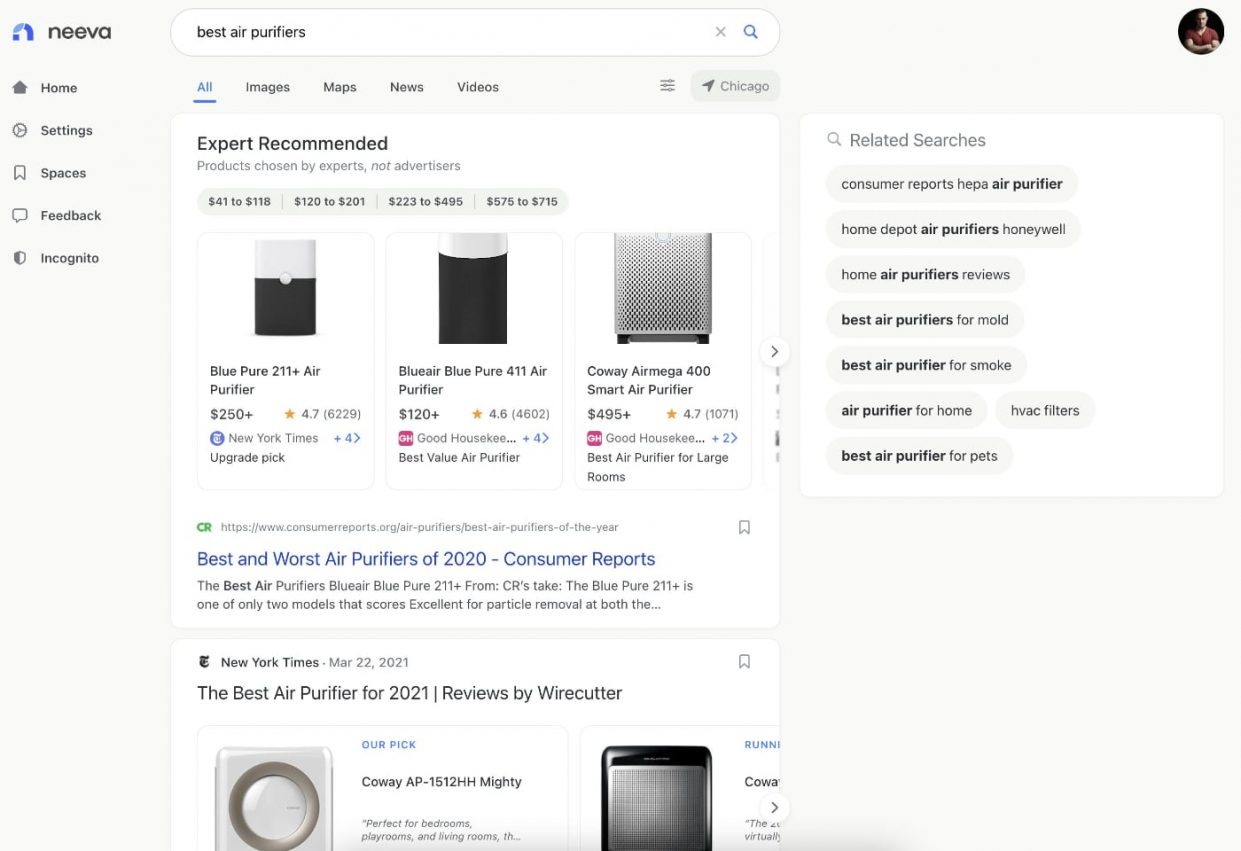This screenshot has width=1241, height=851.
Task: Bookmark the New York Times result
Action: 744,661
